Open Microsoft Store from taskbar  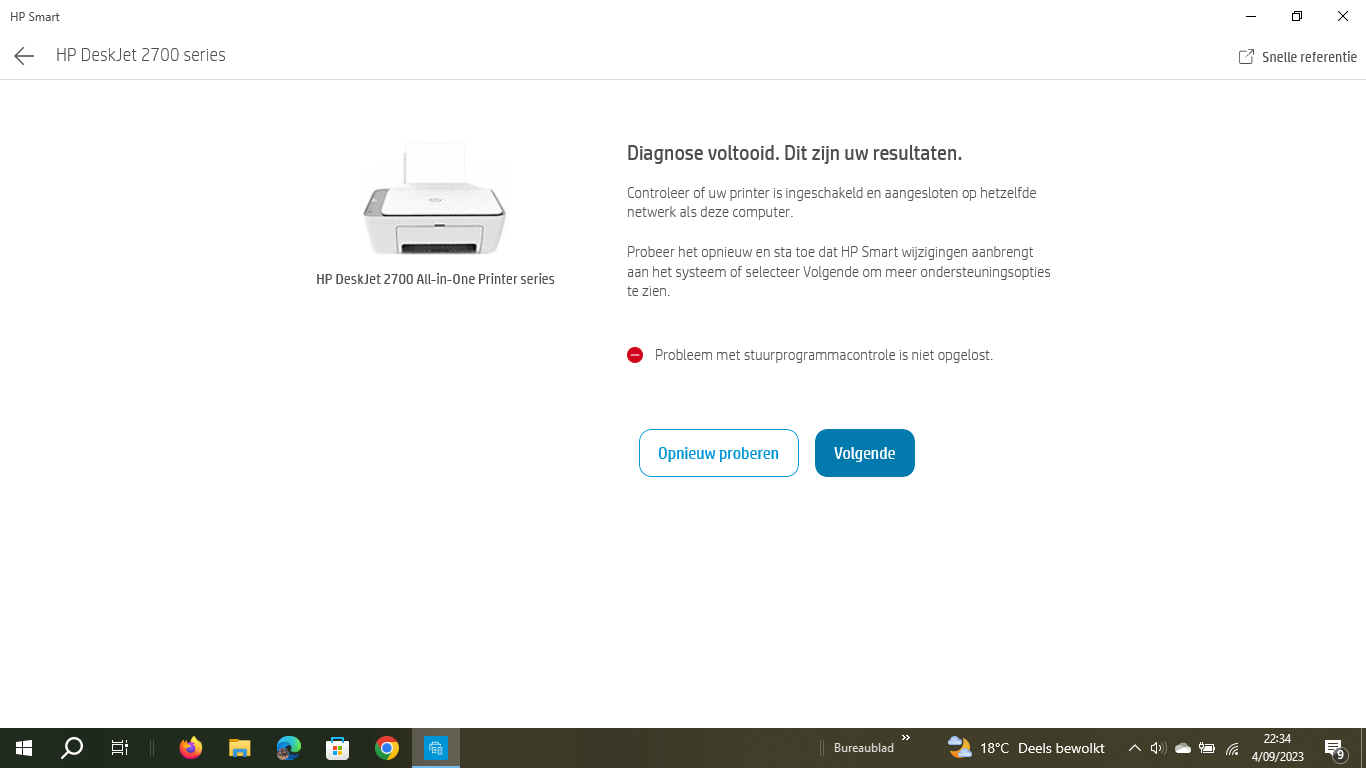pos(337,748)
